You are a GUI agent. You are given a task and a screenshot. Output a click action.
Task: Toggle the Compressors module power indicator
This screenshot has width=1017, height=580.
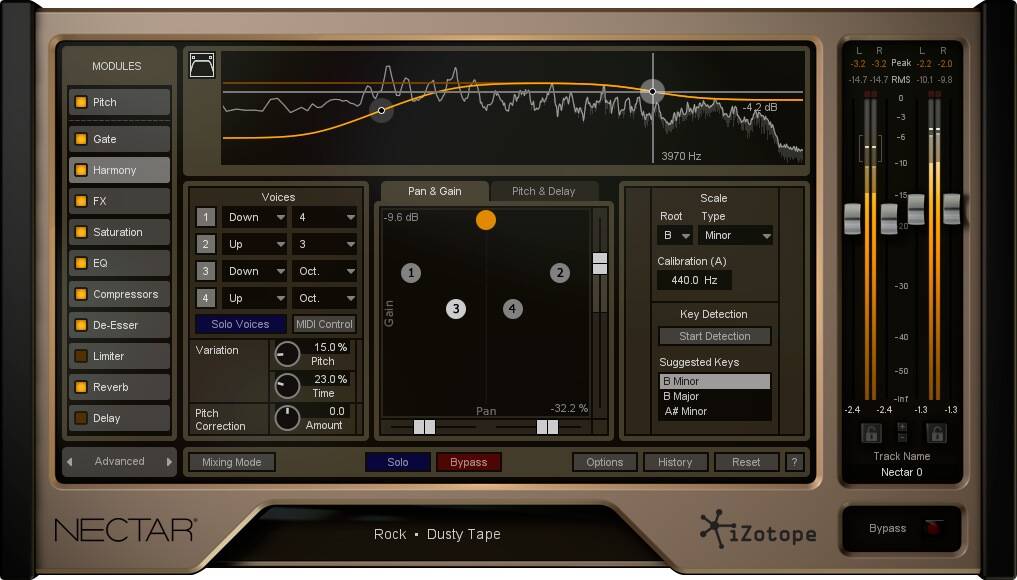[x=81, y=294]
